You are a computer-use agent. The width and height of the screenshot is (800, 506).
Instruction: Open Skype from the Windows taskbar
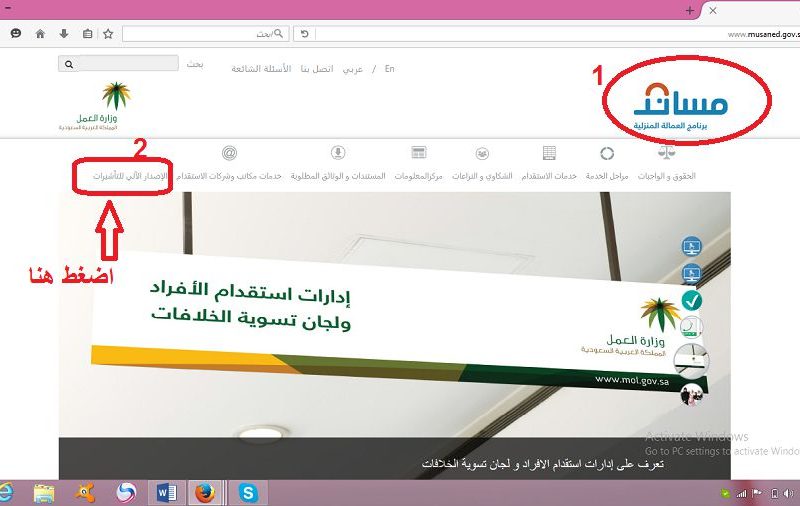(x=248, y=492)
